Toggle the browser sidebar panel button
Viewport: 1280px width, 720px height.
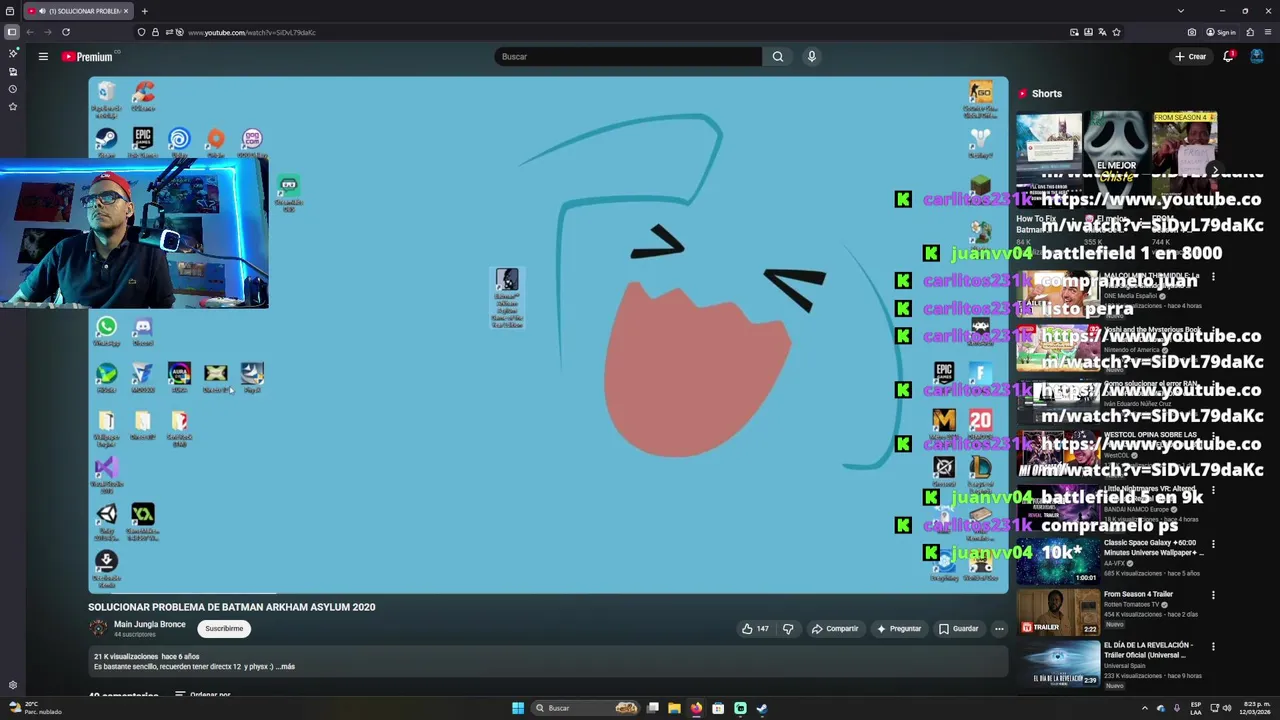[12, 32]
